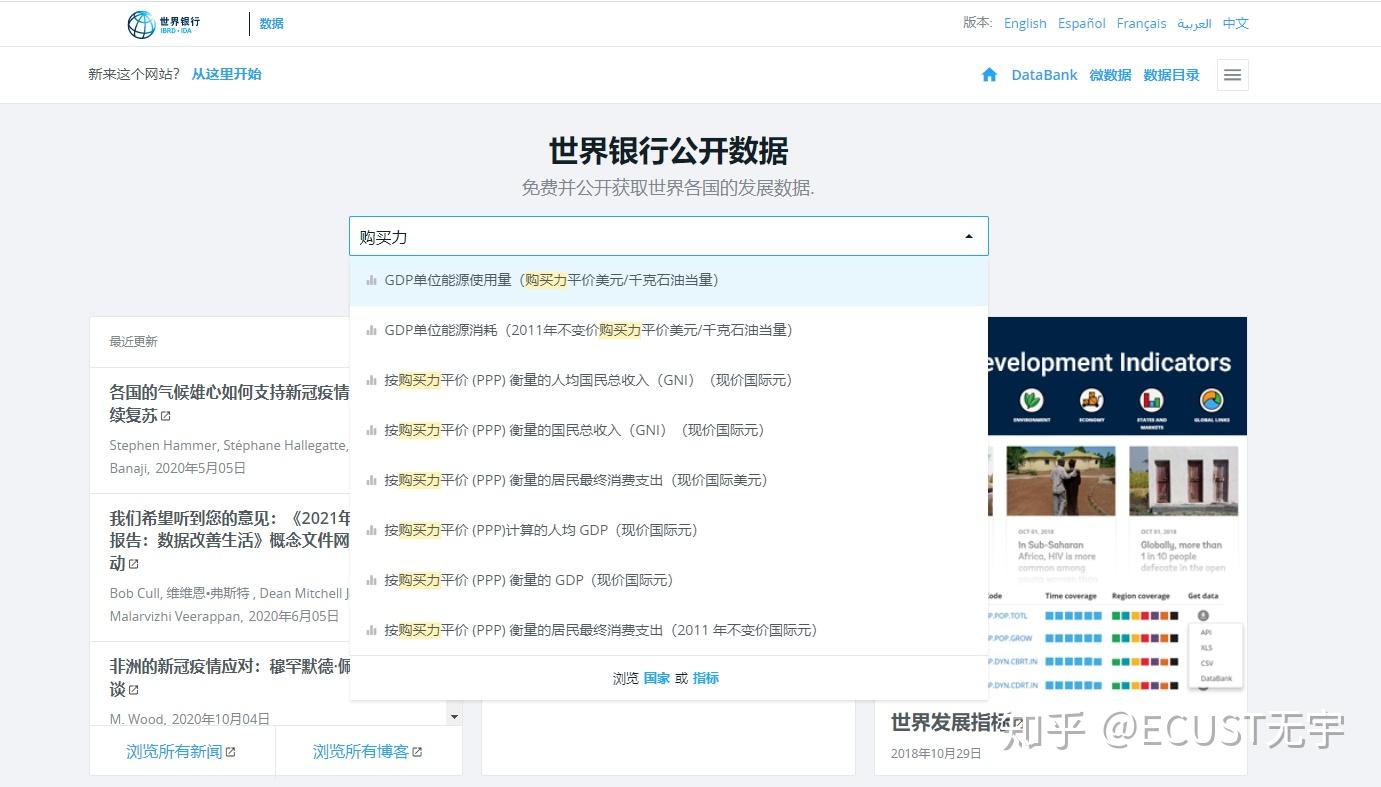Select 居民最终消费支出（现价国际美元）suggestion
The height and width of the screenshot is (787, 1381).
(668, 480)
